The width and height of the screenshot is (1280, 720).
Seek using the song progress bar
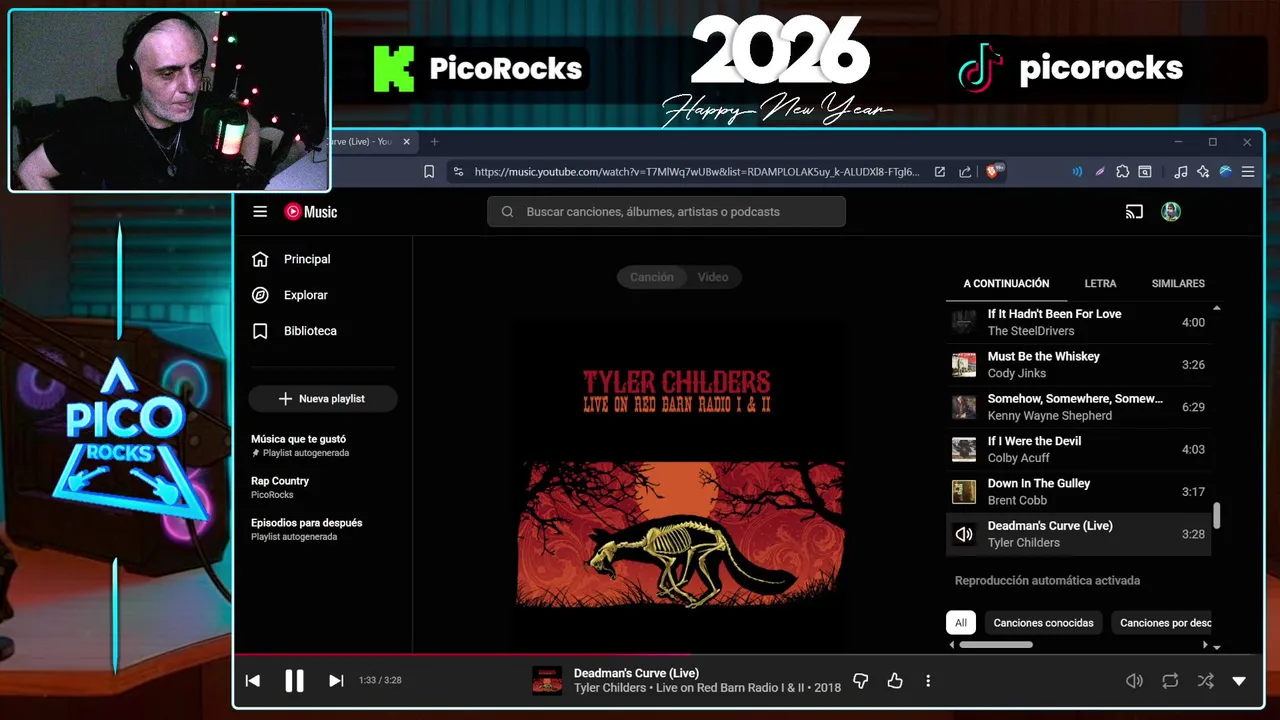[x=748, y=655]
